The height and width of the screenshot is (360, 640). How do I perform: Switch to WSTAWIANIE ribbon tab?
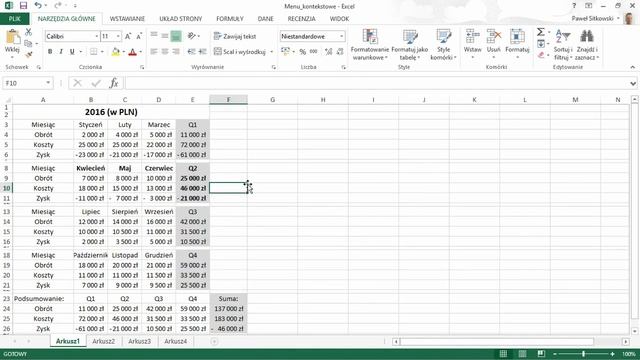click(x=127, y=19)
